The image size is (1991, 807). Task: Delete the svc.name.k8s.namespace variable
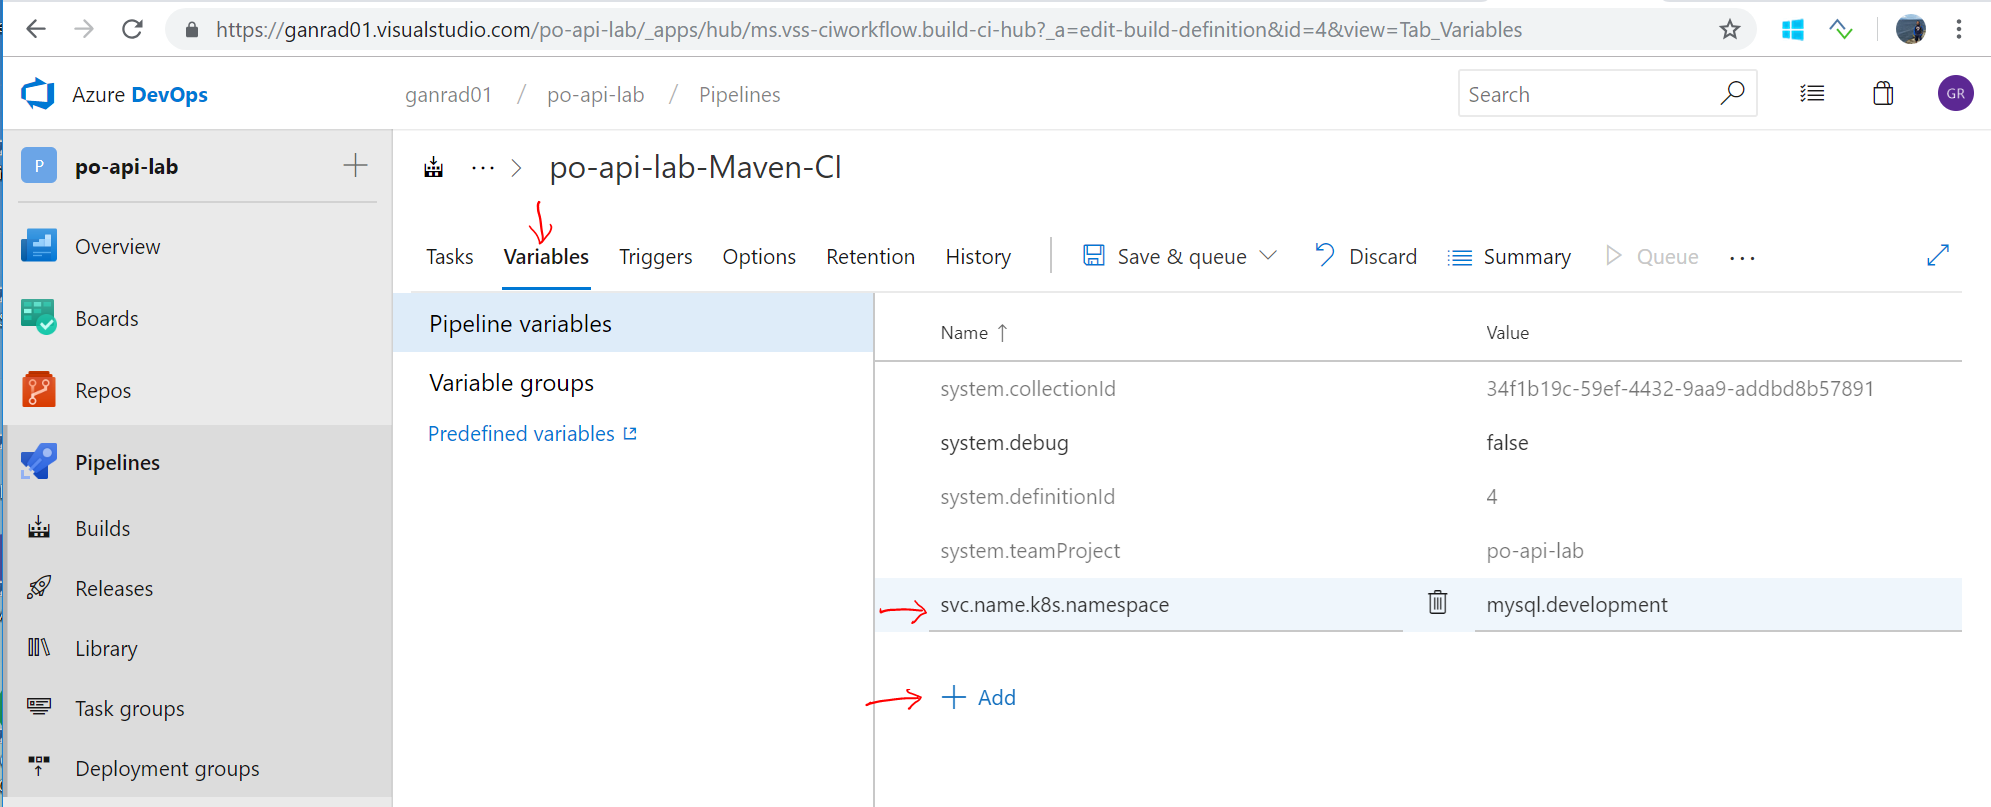pos(1437,602)
